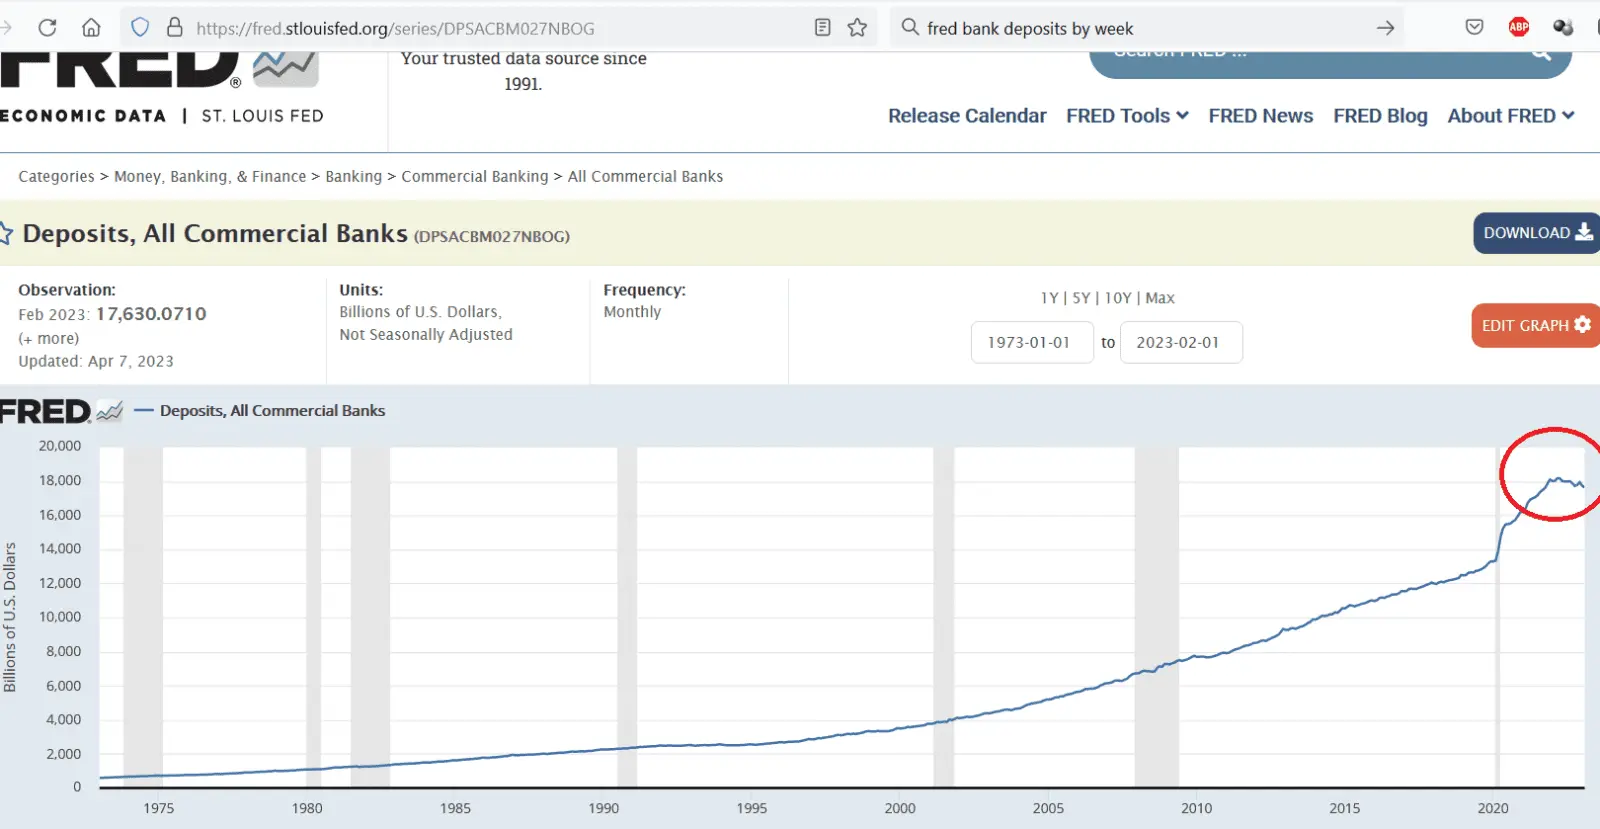
Task: Open the Commercial Banking breadcrumb link
Action: (x=475, y=177)
